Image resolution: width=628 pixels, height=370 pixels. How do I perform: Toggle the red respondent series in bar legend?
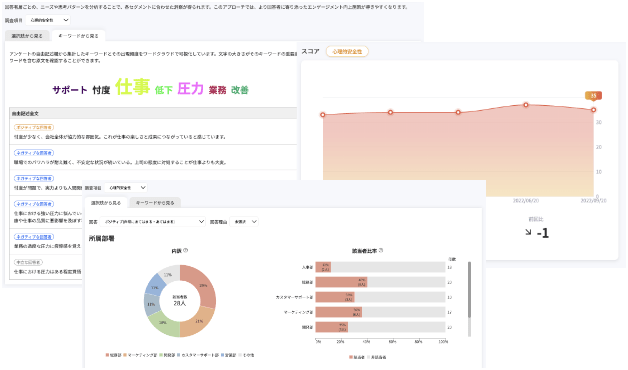357,357
